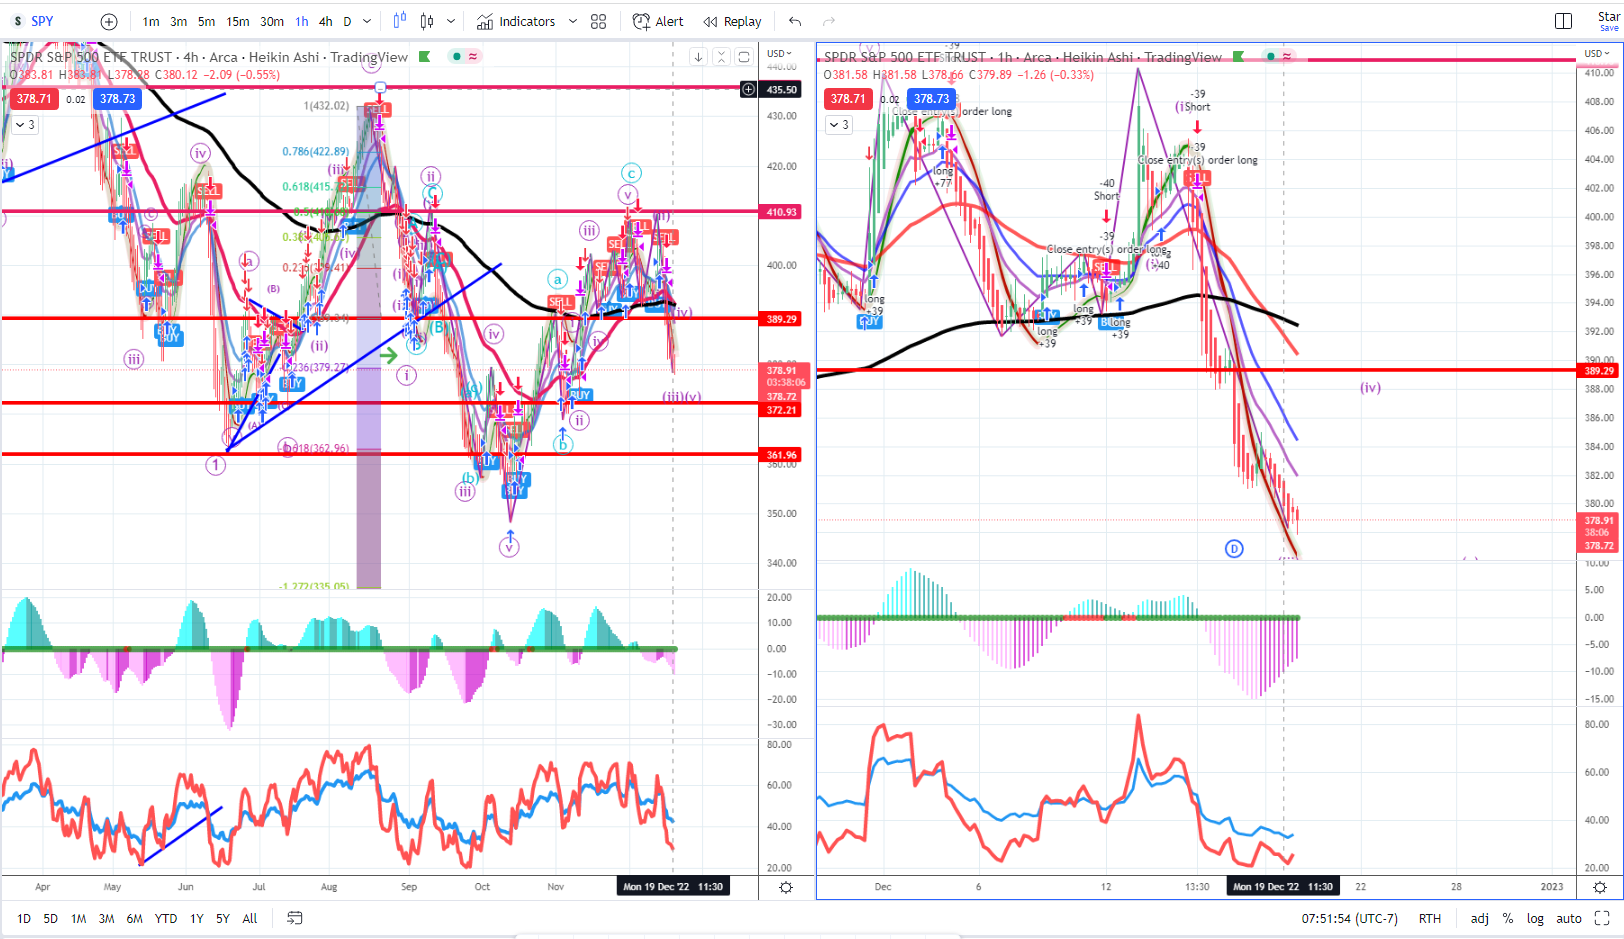Select the 30m timeframe
1624x939 pixels.
coord(272,21)
